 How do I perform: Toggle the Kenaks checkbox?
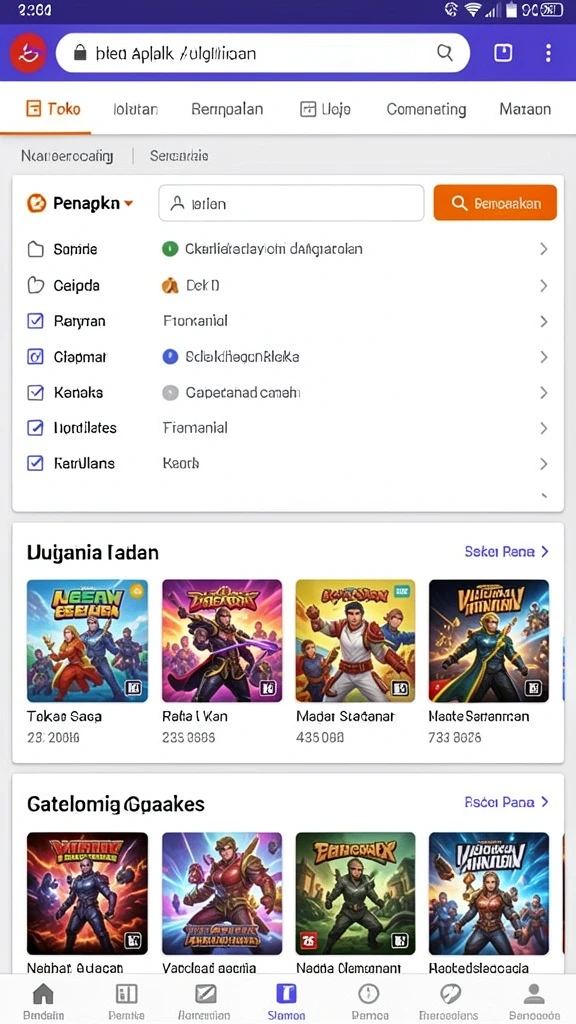pos(35,392)
